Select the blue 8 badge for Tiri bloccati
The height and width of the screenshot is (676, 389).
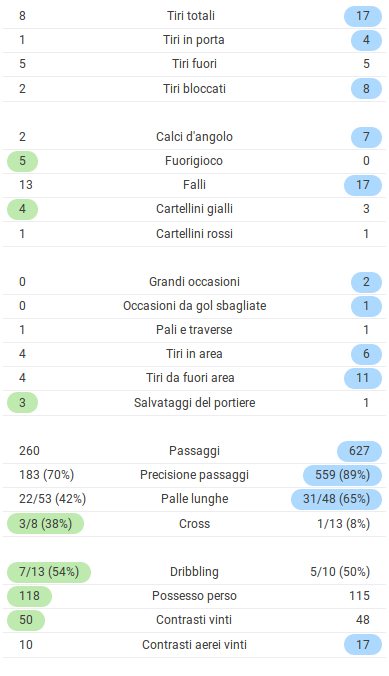pos(366,89)
